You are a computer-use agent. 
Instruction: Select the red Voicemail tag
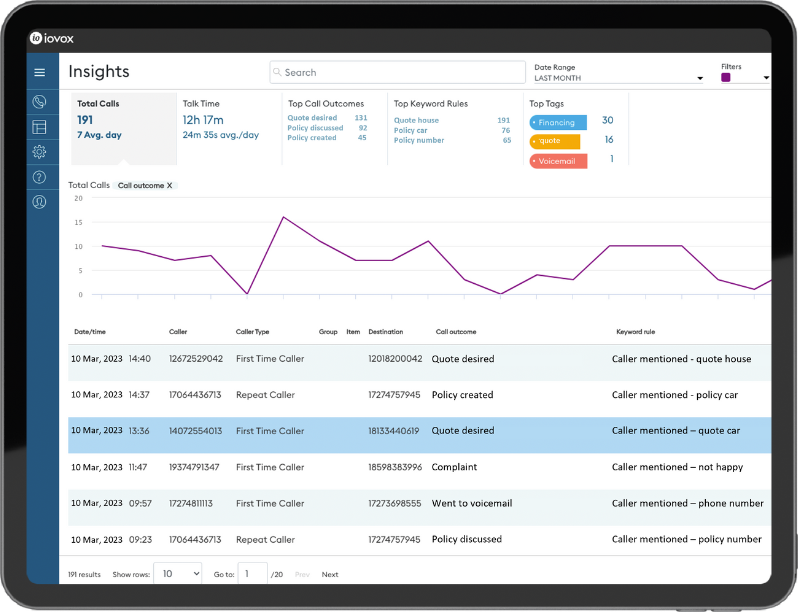558,160
